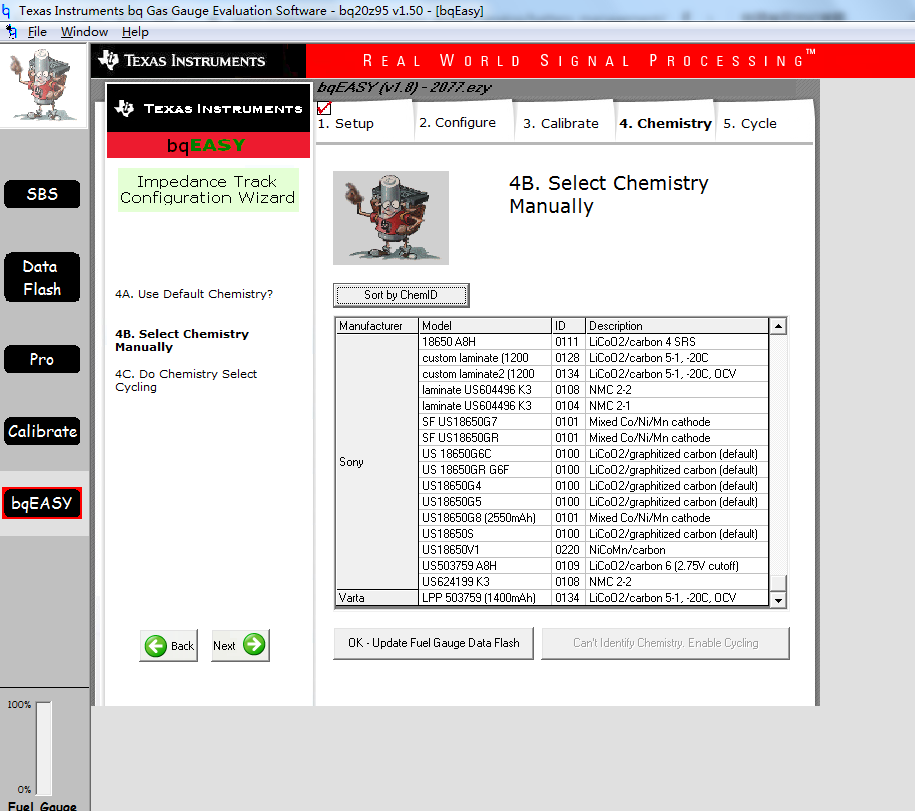915x811 pixels.
Task: Click the mascot image beside Select Chemistry
Action: 391,218
